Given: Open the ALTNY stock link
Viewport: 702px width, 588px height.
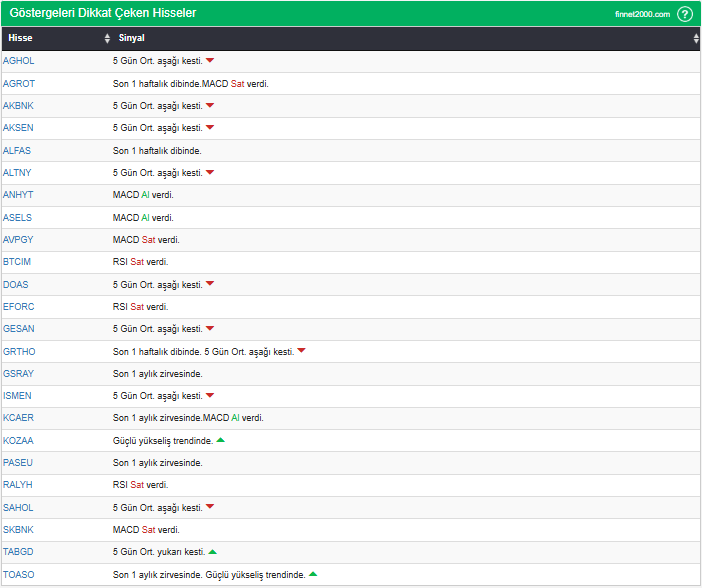Looking at the screenshot, I should coord(17,173).
